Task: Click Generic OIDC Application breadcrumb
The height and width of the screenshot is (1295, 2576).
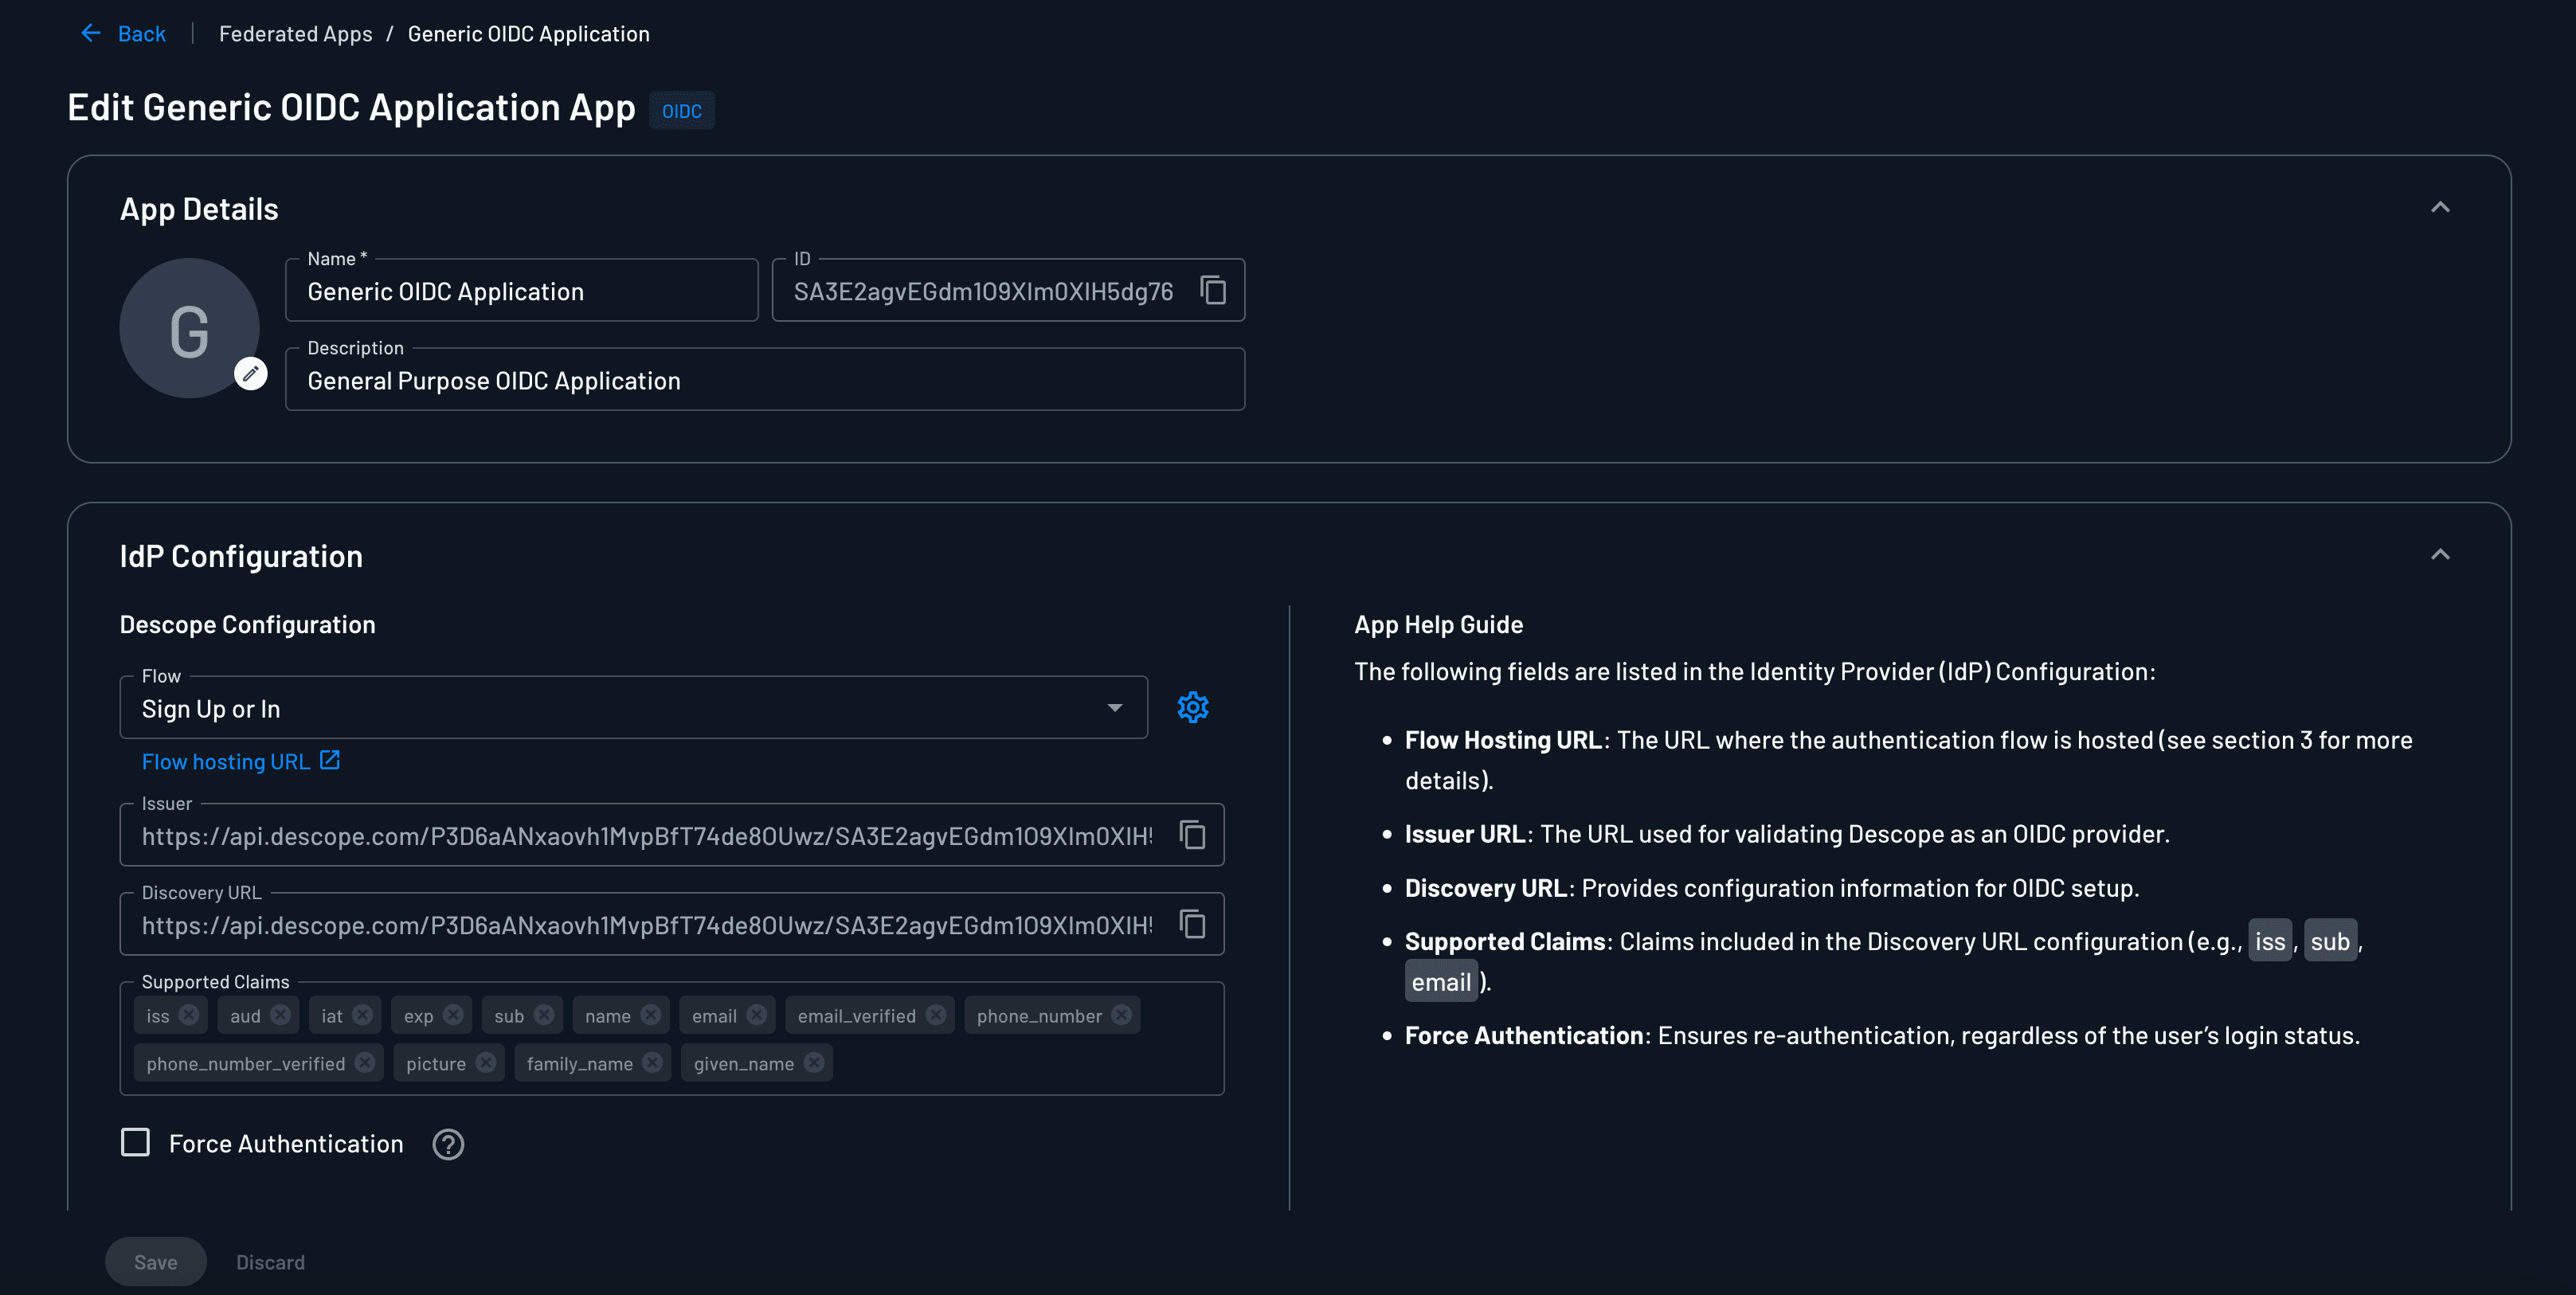Action: 528,34
